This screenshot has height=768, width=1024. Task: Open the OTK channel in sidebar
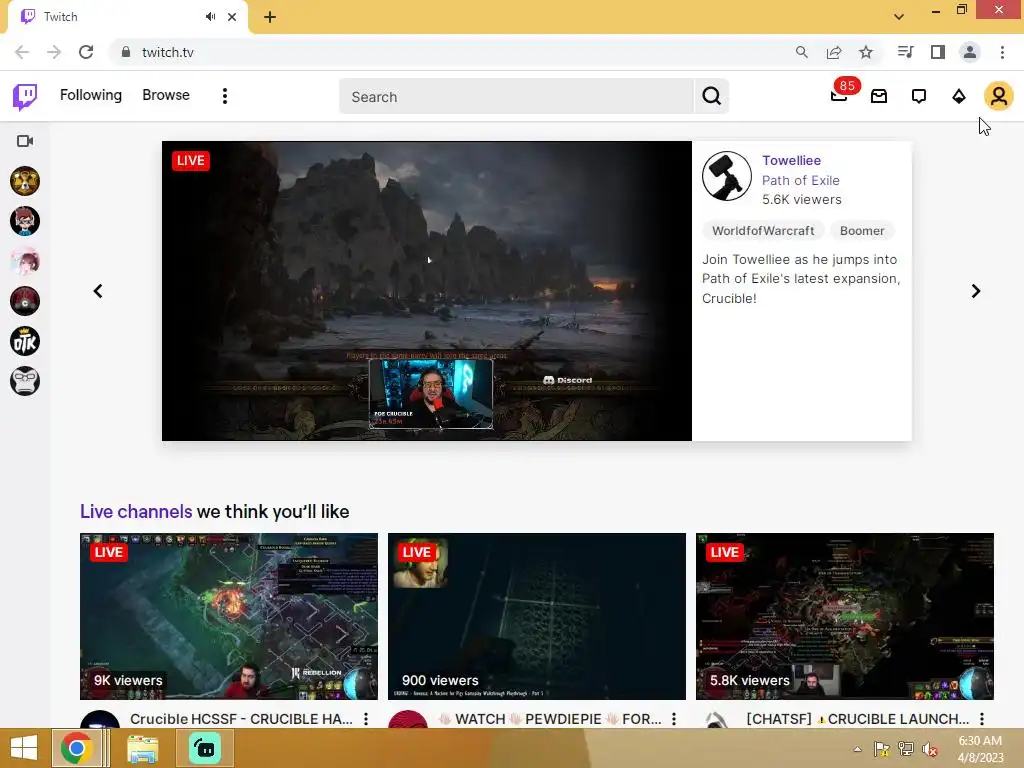click(25, 341)
